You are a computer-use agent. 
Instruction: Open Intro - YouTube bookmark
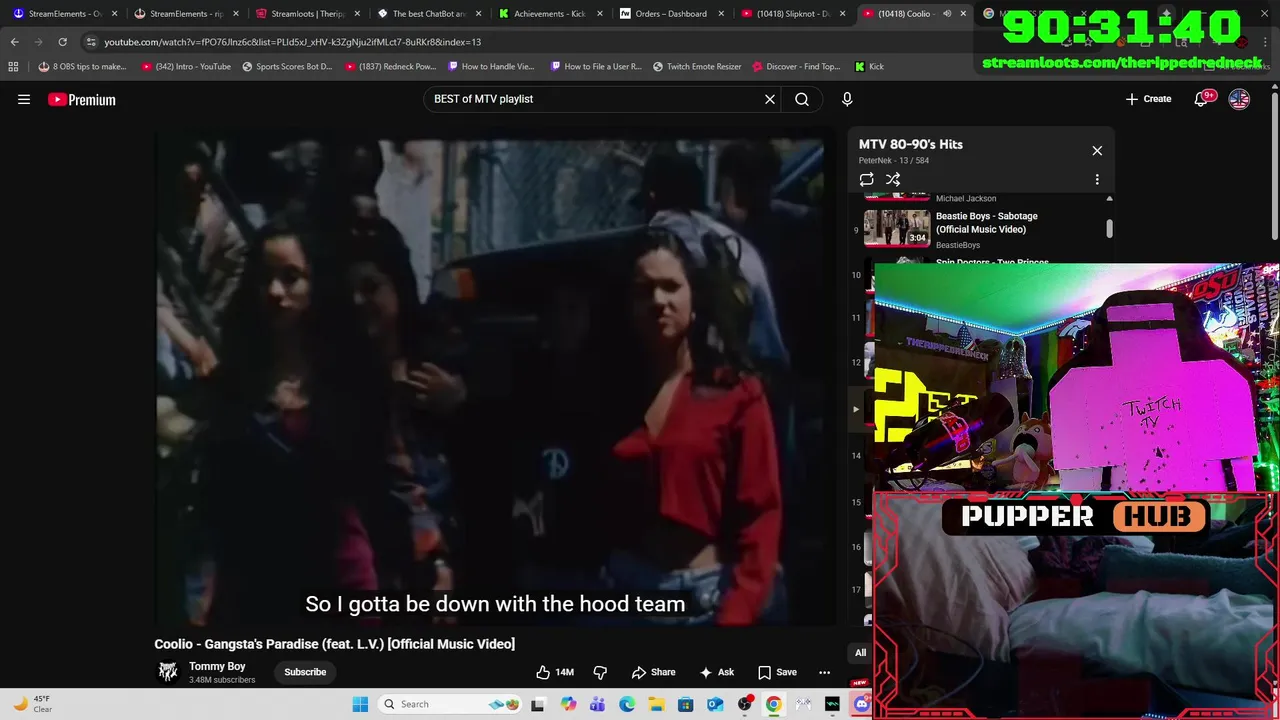pos(186,67)
